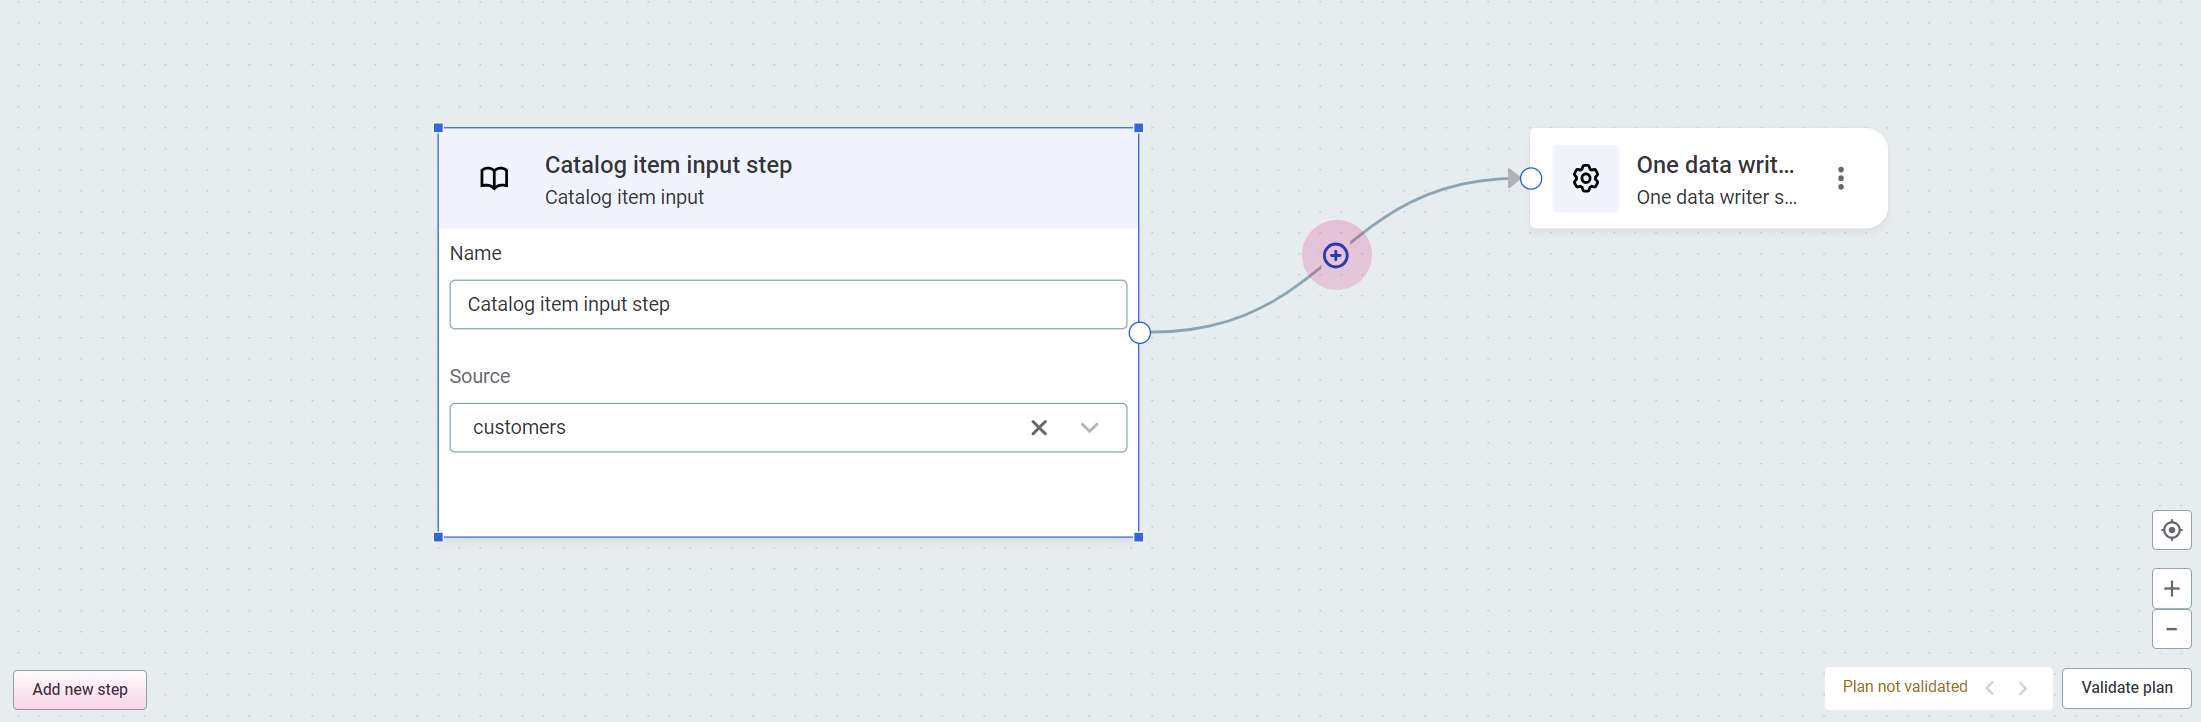Click the gear icon on data writer node
Viewport: 2201px width, 722px height.
coord(1585,179)
